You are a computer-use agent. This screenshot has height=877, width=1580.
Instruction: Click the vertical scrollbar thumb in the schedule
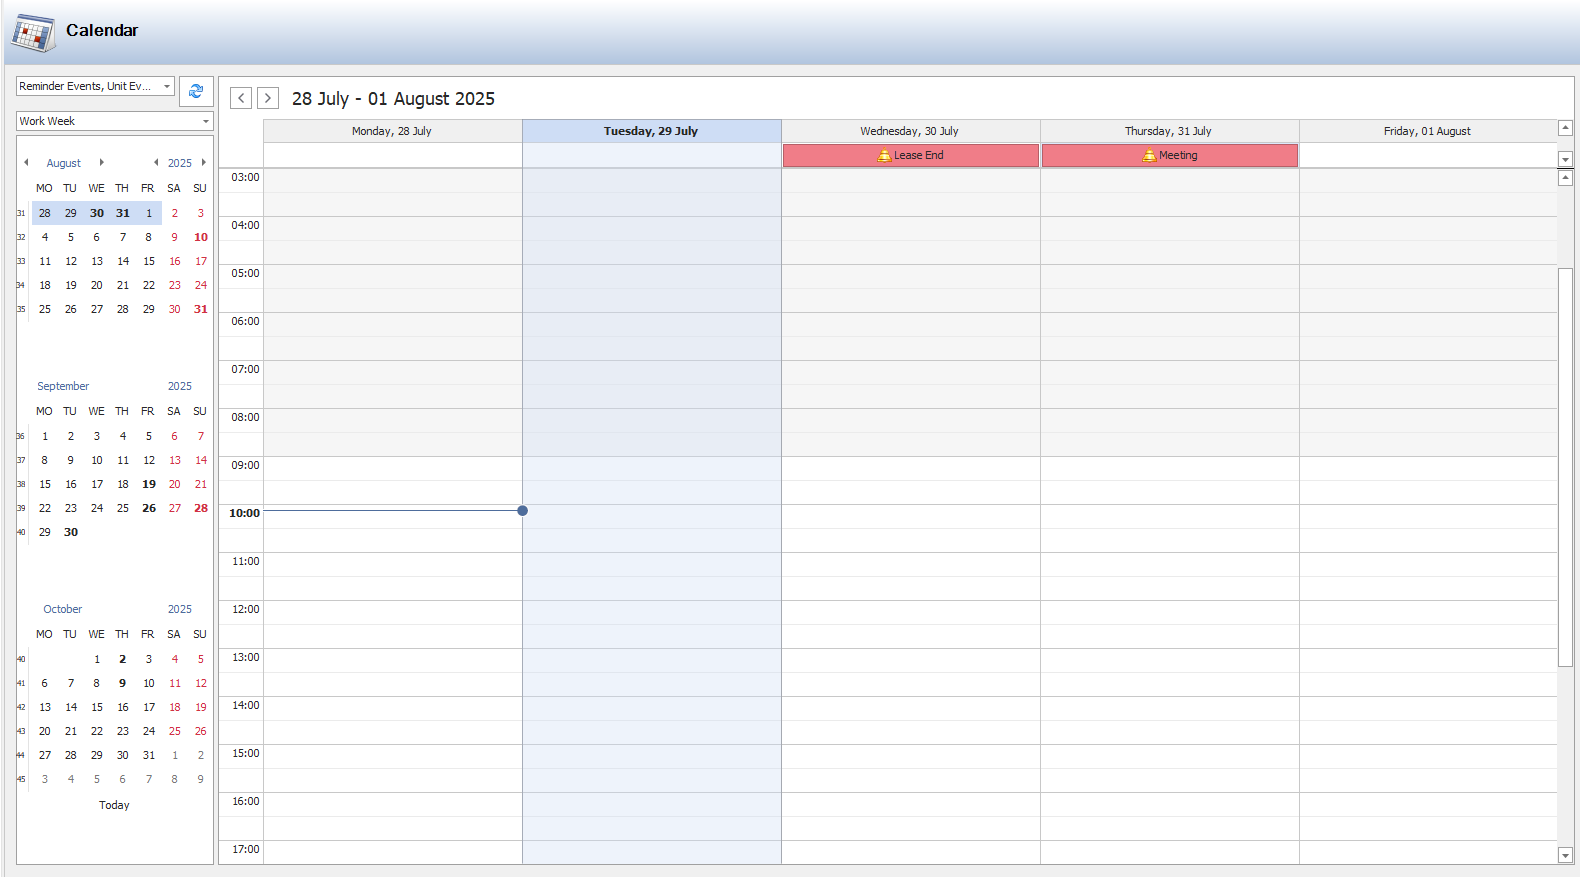point(1565,466)
